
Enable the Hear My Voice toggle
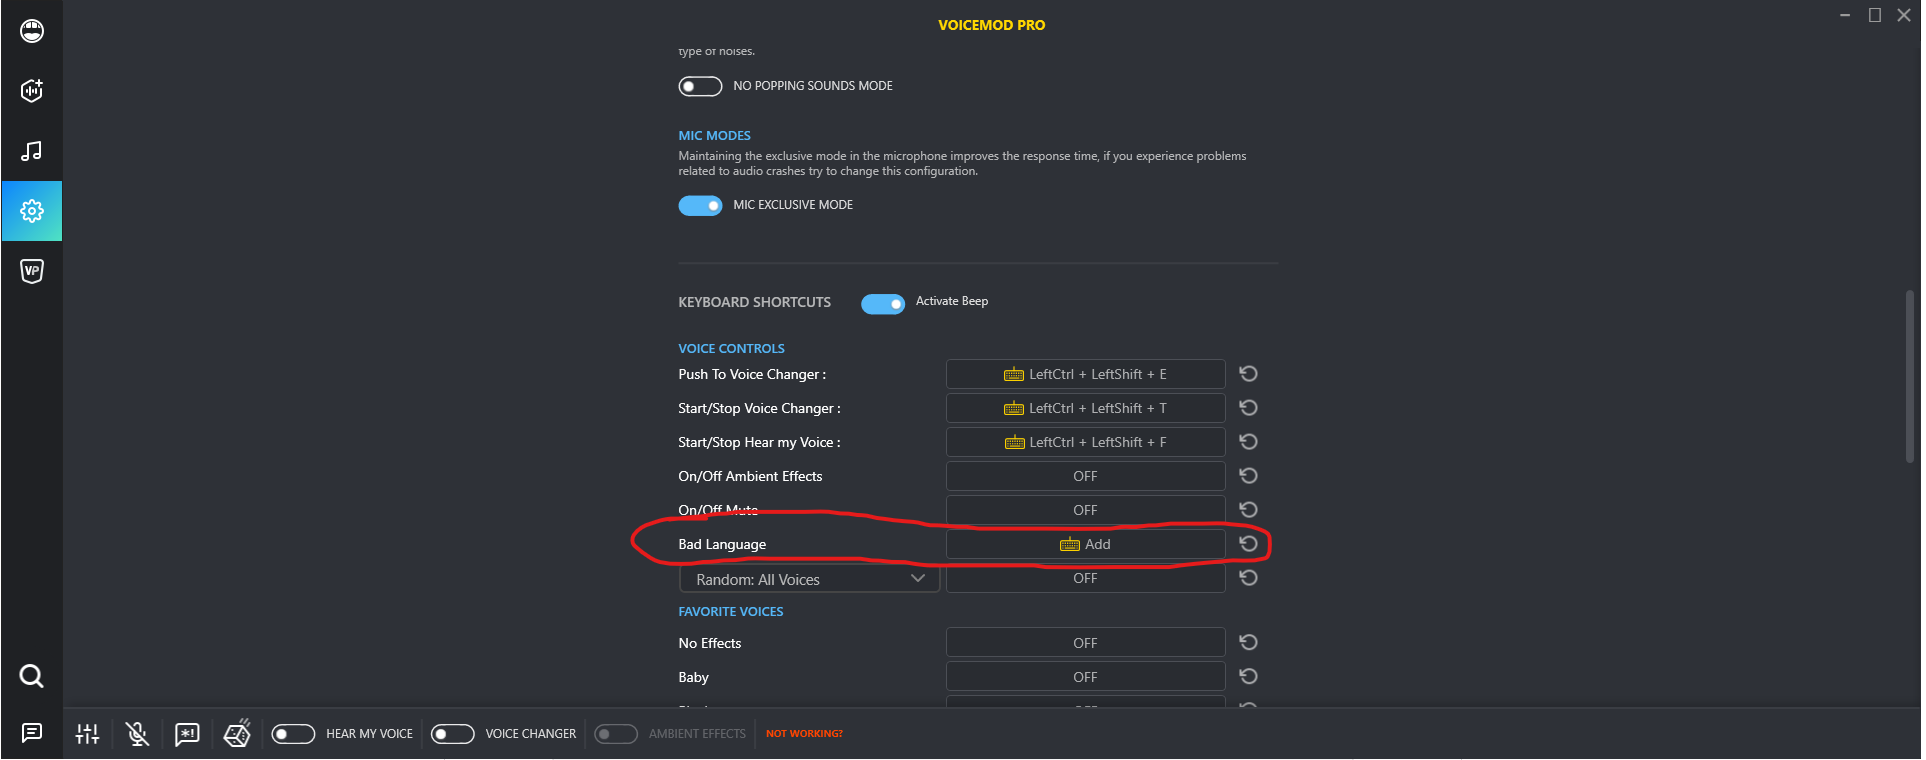coord(293,734)
